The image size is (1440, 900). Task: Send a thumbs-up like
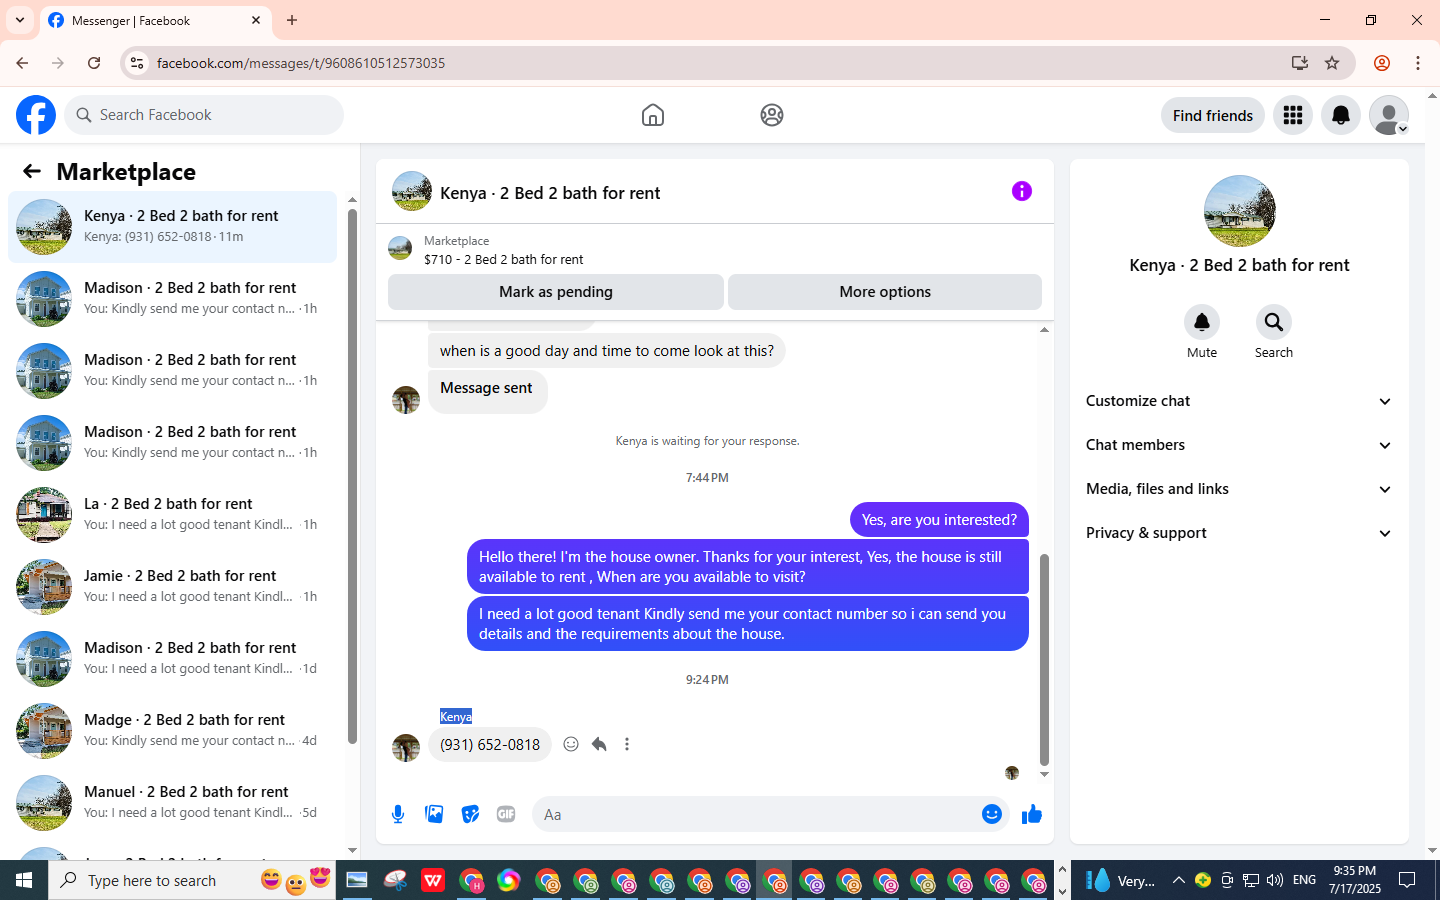(x=1032, y=814)
